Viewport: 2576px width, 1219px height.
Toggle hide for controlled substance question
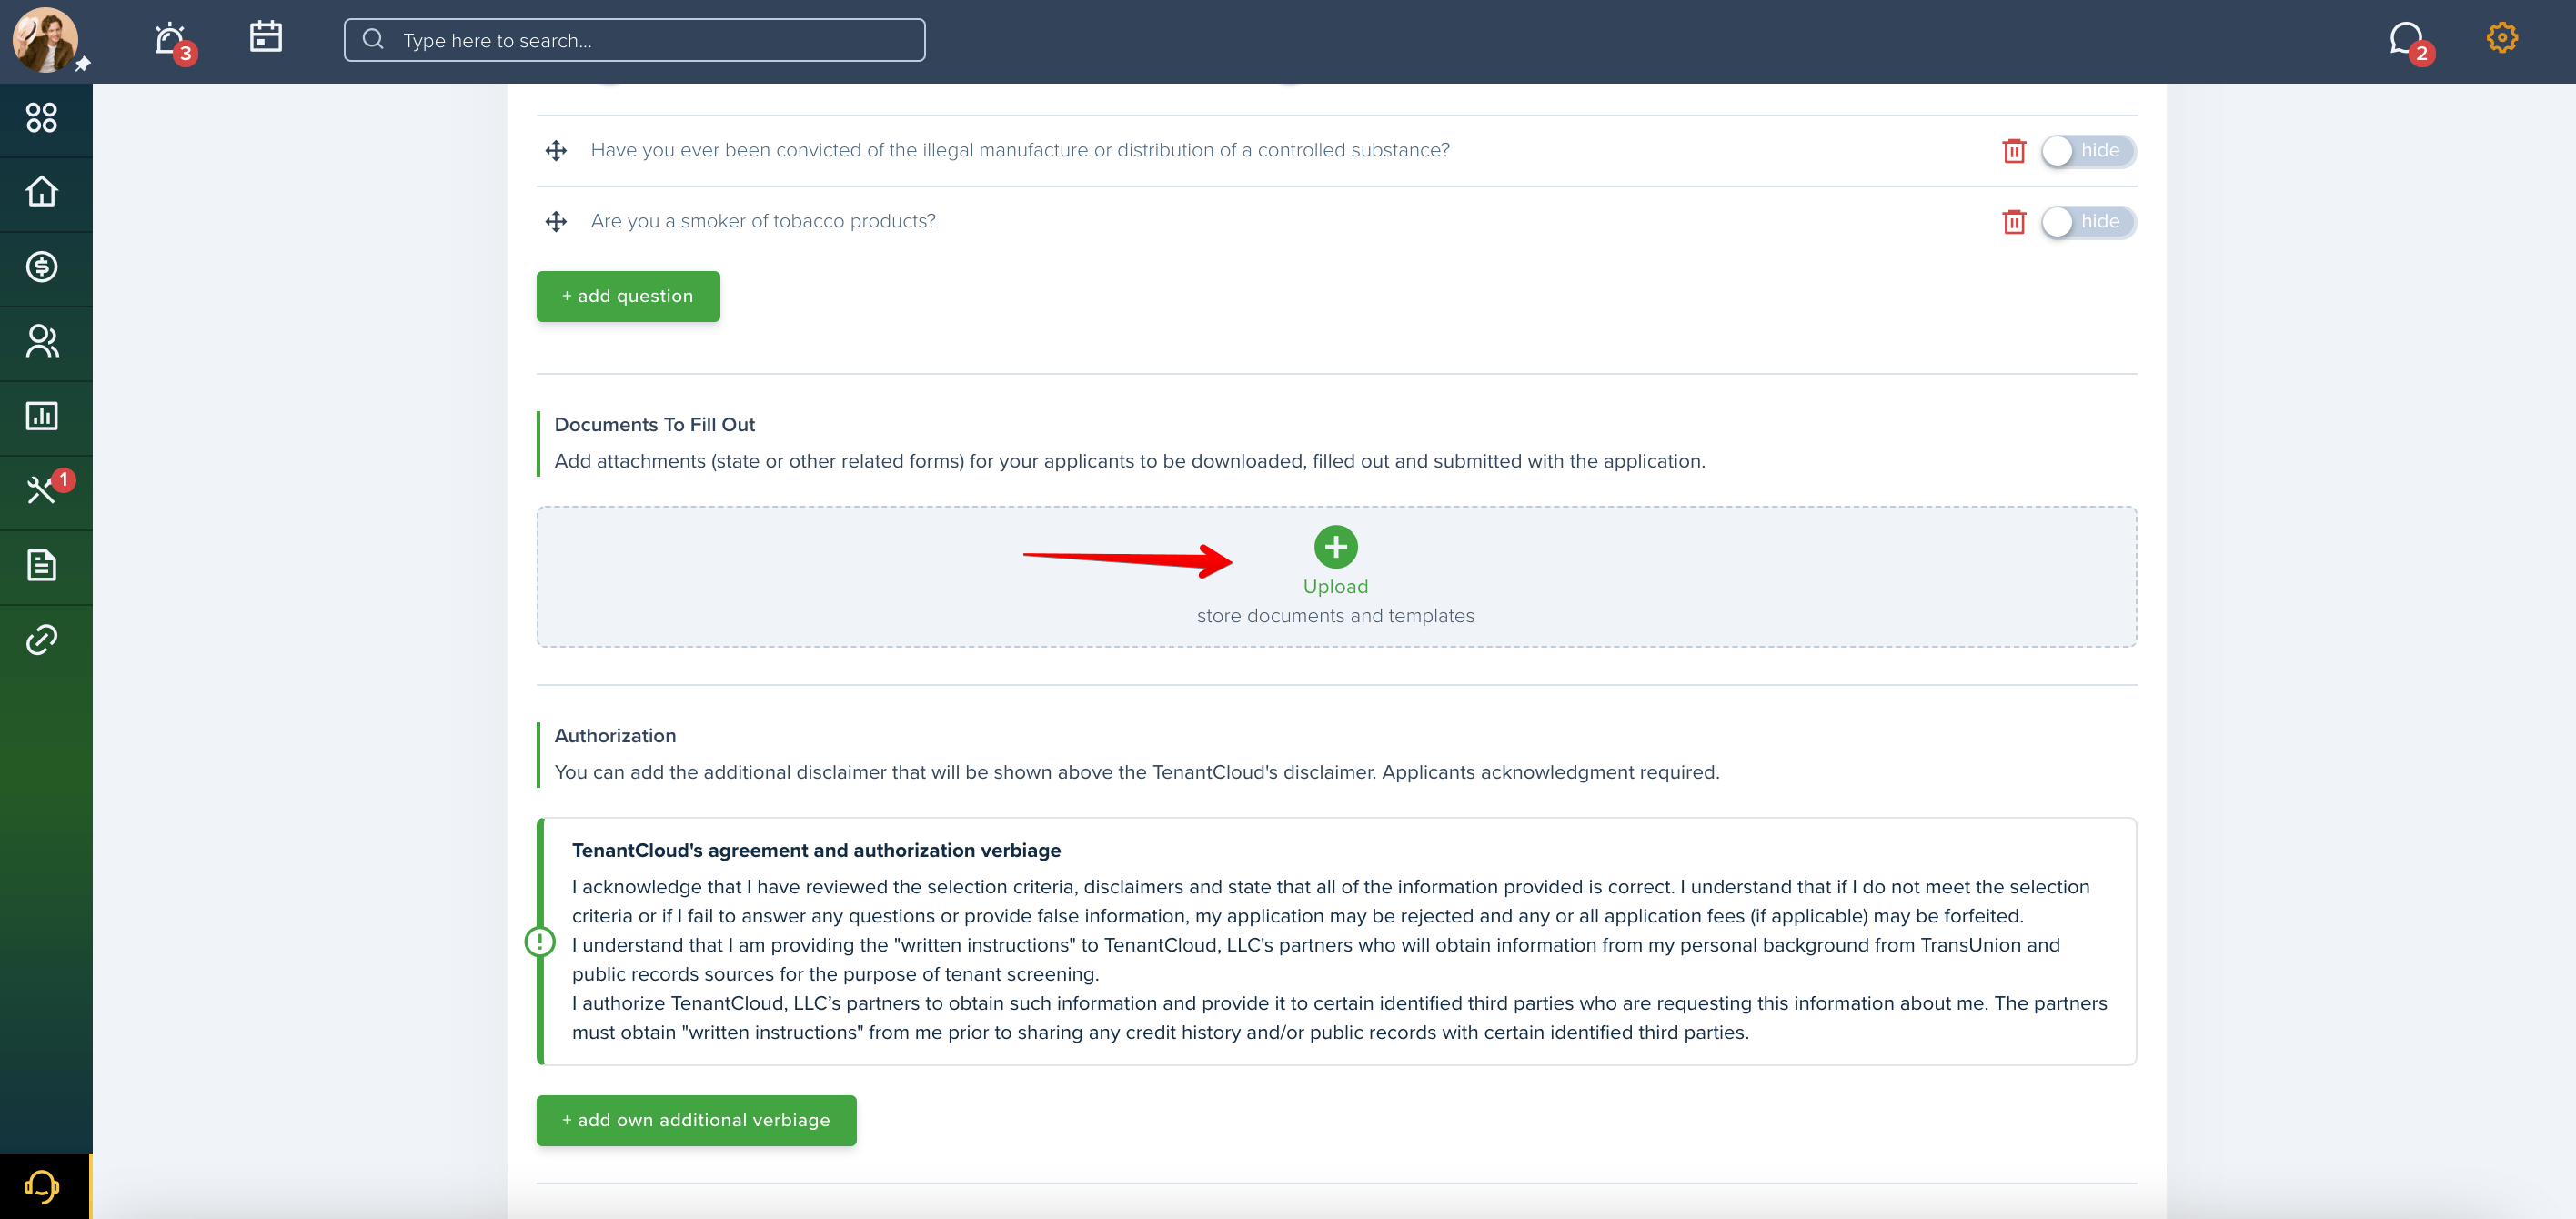2088,151
